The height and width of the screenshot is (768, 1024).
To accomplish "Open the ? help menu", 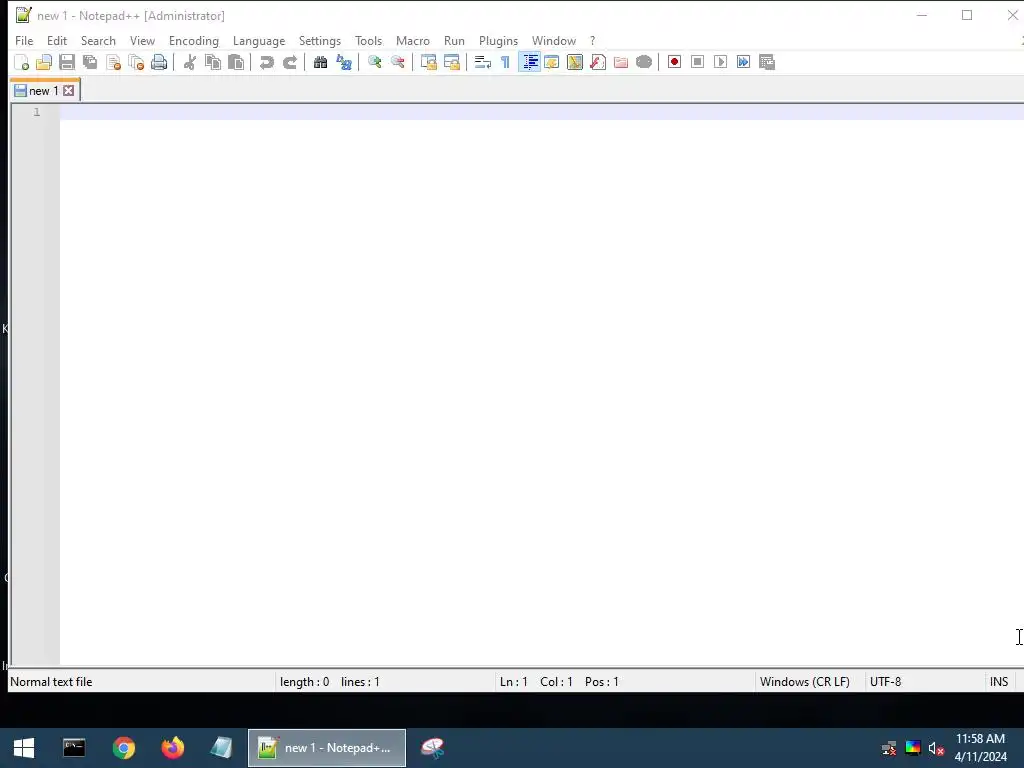I will 592,40.
